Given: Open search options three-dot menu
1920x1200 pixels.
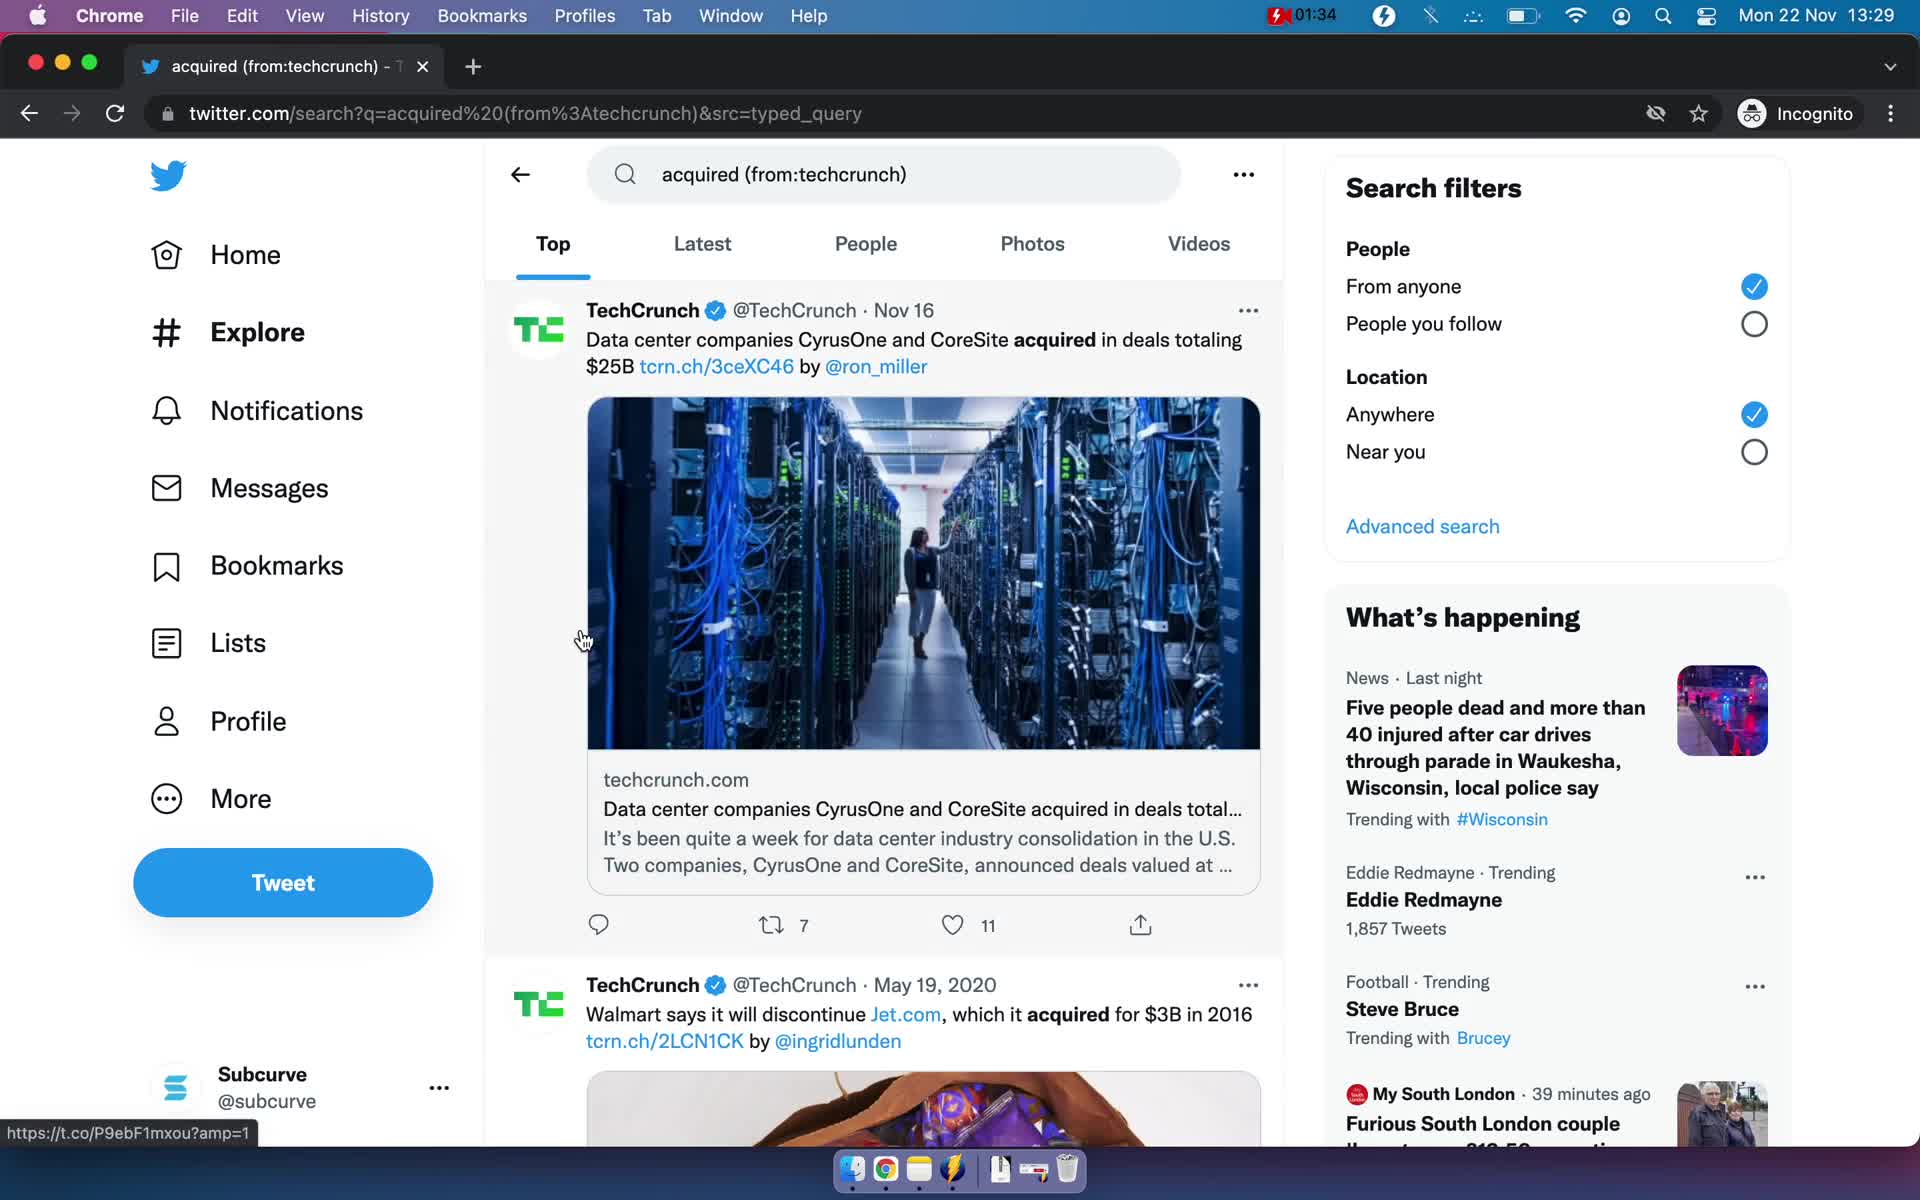Looking at the screenshot, I should click(x=1243, y=175).
